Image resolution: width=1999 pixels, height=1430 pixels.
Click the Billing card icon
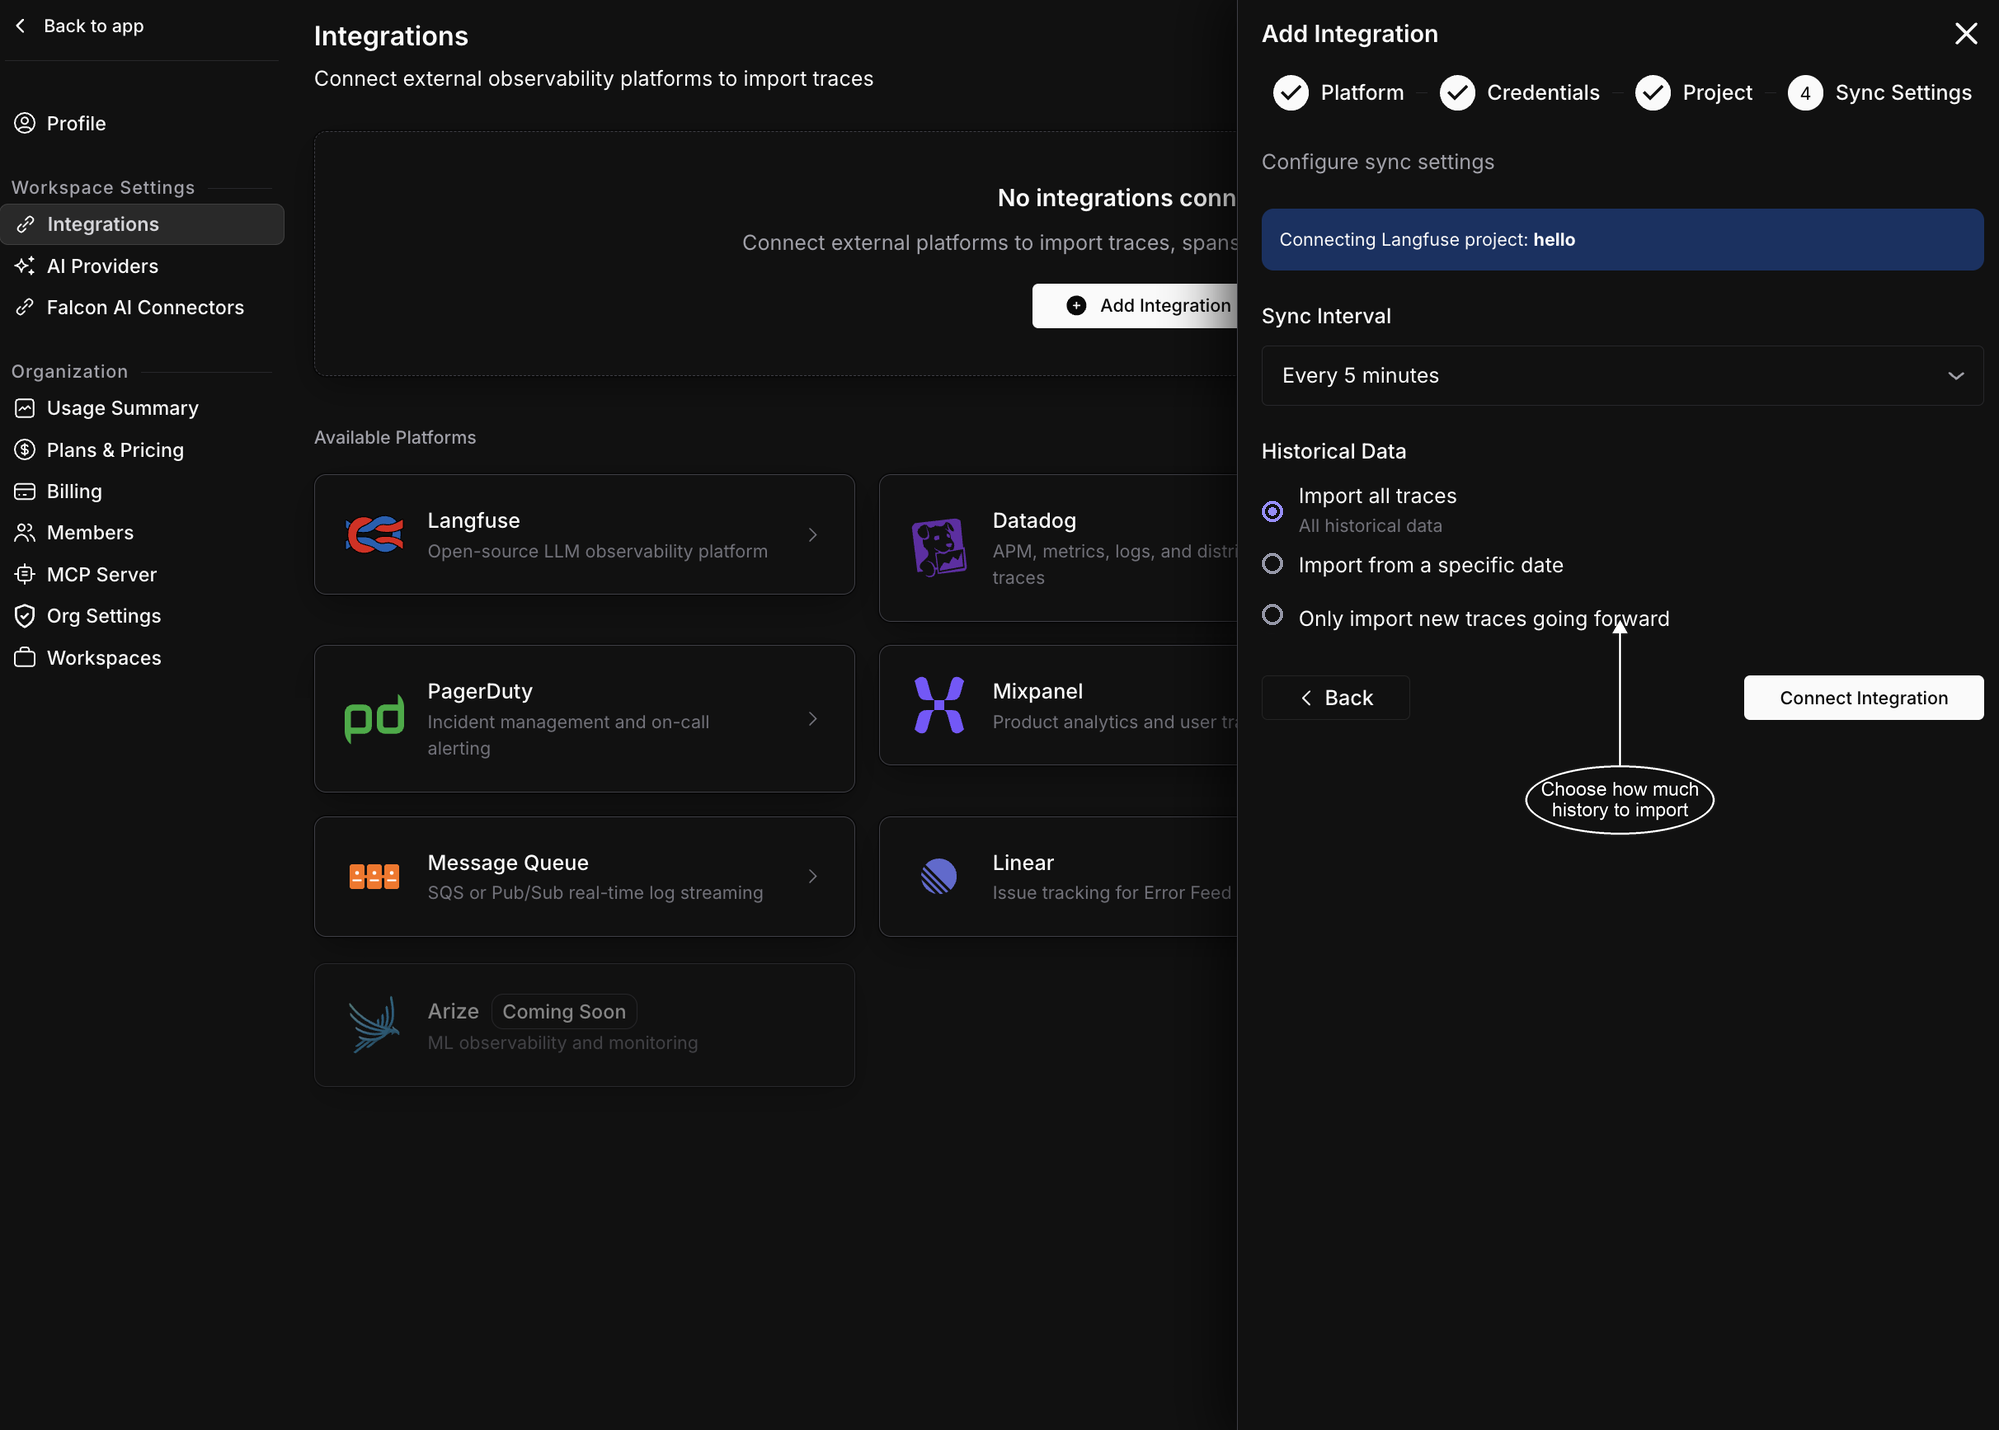(25, 491)
